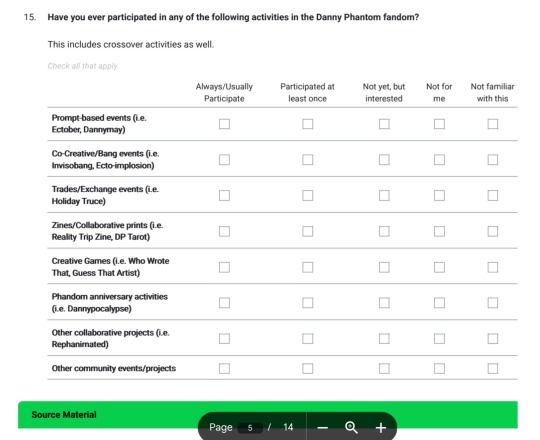Screen dimensions: 540x440
Task: Click the magnifier zoom reset icon
Action: coord(351,427)
